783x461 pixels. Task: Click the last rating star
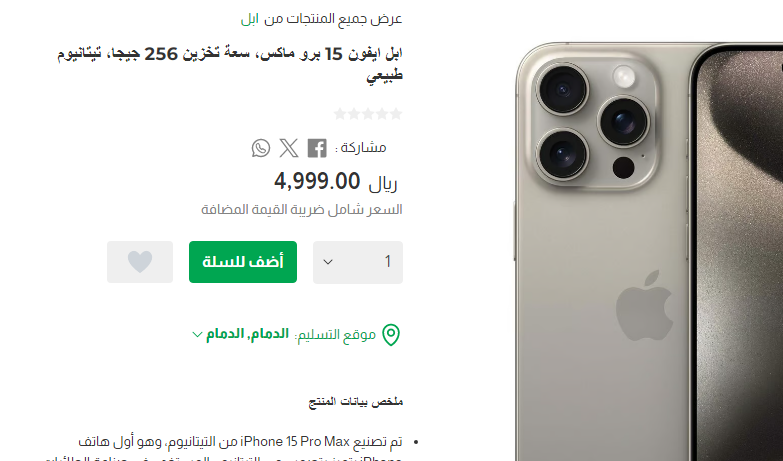click(x=340, y=114)
